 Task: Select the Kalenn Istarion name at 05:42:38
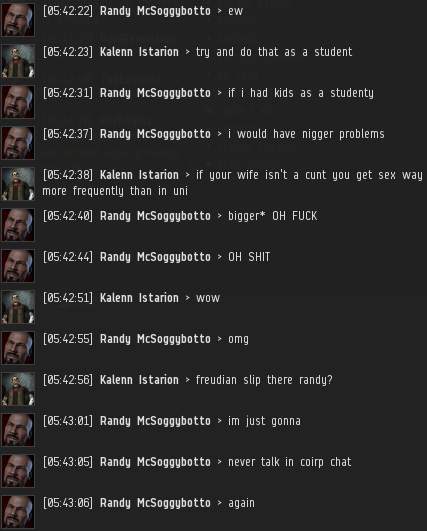[x=139, y=175]
